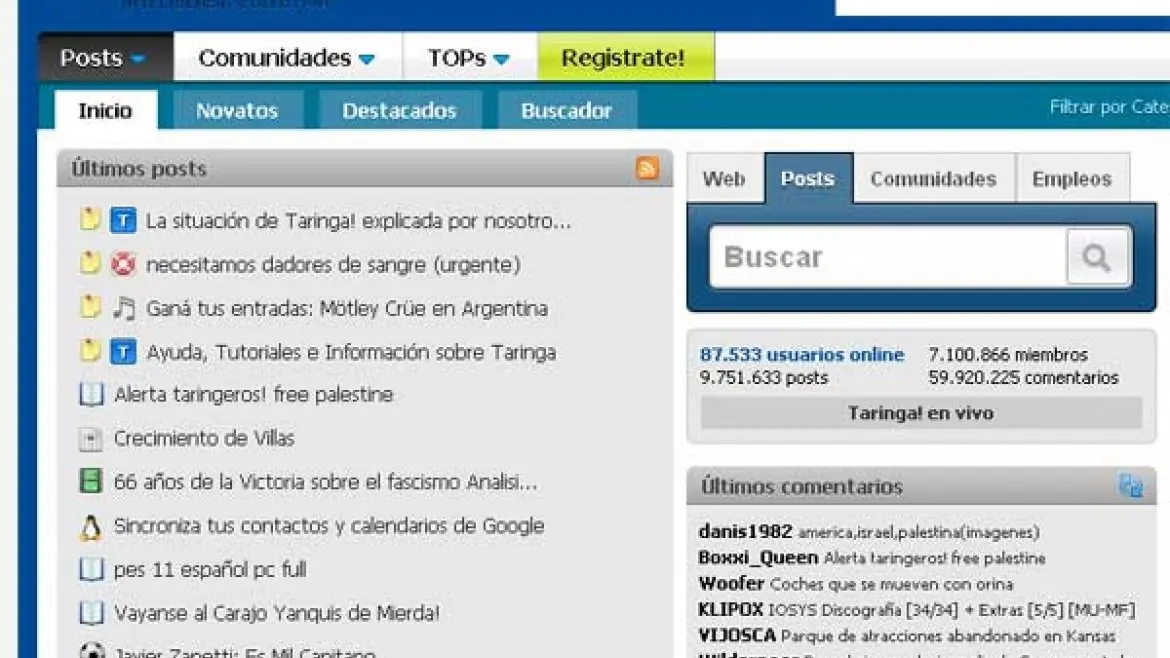Viewport: 1170px width, 658px height.
Task: Open user danis1982's profile link
Action: [745, 531]
